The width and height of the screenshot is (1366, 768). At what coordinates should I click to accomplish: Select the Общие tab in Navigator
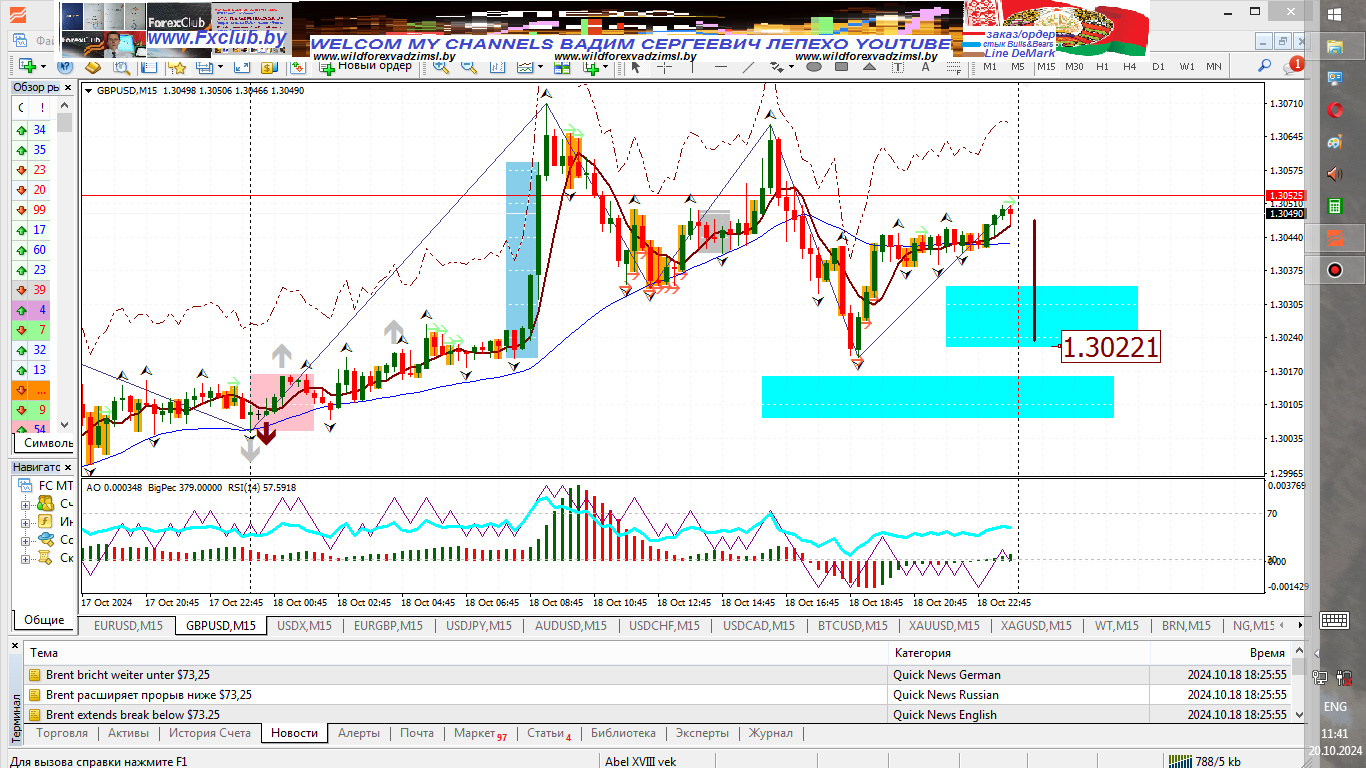[44, 620]
